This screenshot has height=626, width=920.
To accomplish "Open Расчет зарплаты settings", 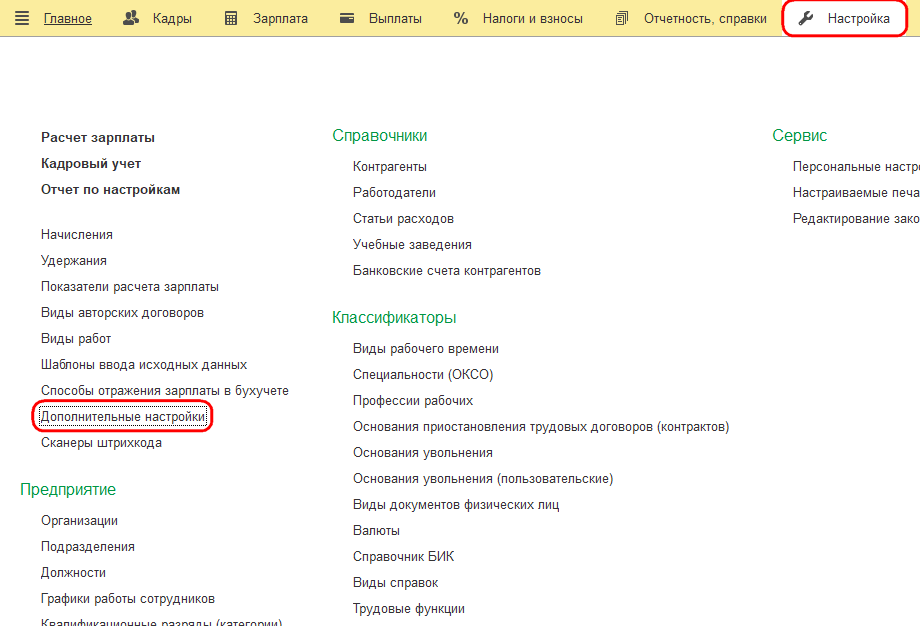I will point(98,137).
